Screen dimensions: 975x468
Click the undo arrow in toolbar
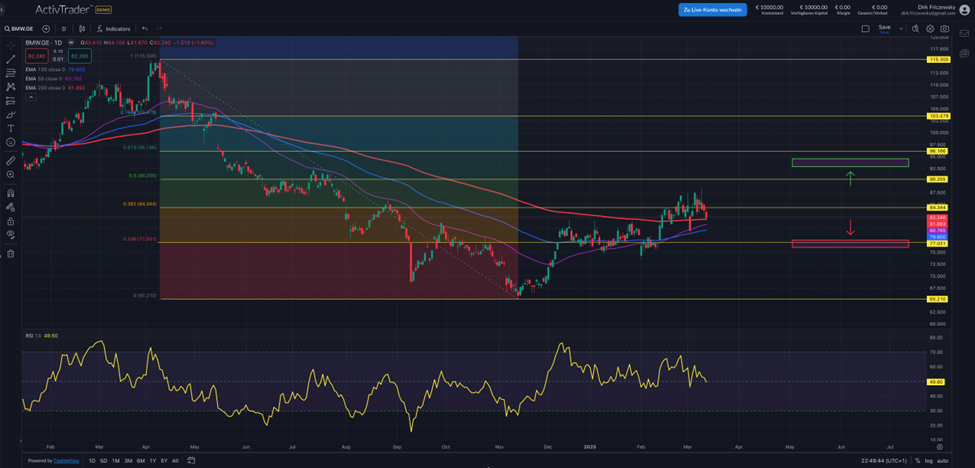click(145, 29)
